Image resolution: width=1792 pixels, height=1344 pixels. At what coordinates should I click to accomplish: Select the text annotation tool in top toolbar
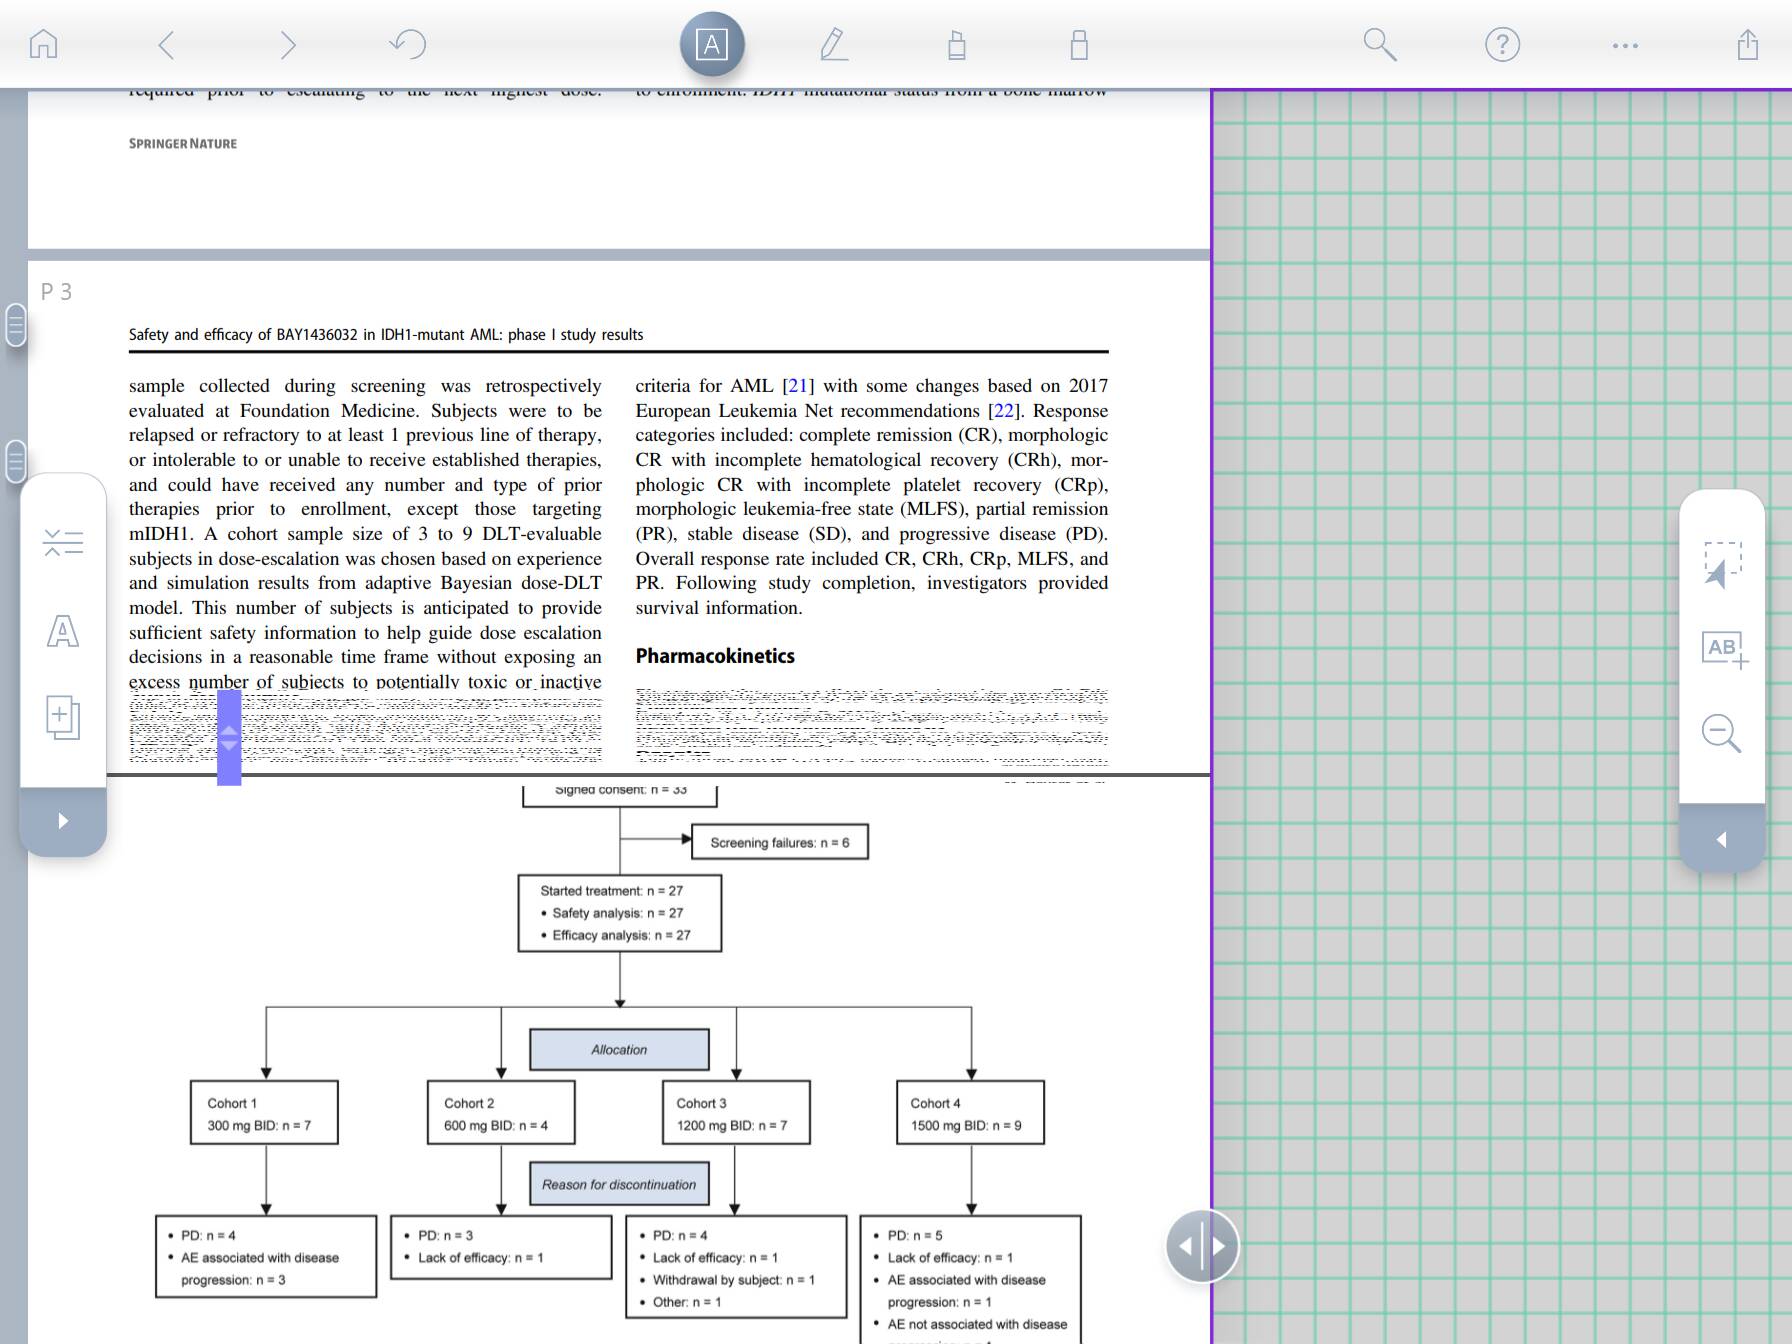[x=711, y=45]
